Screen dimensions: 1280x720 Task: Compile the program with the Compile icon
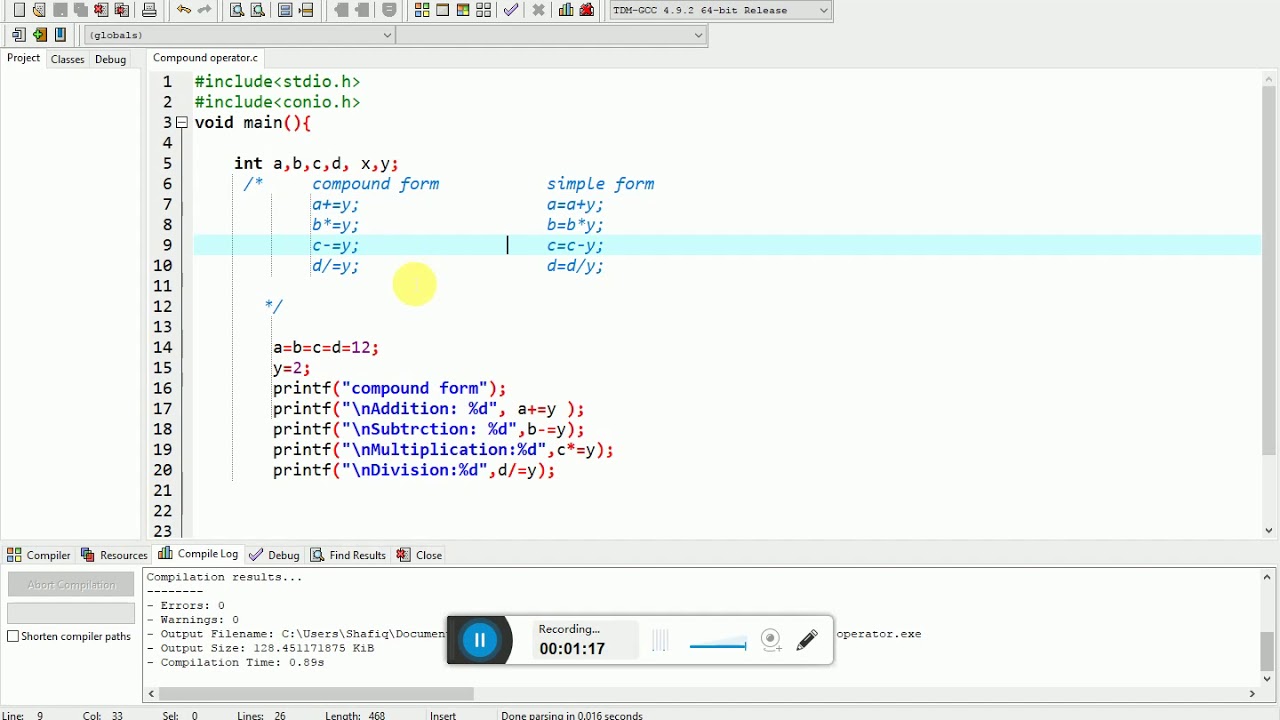(x=422, y=10)
